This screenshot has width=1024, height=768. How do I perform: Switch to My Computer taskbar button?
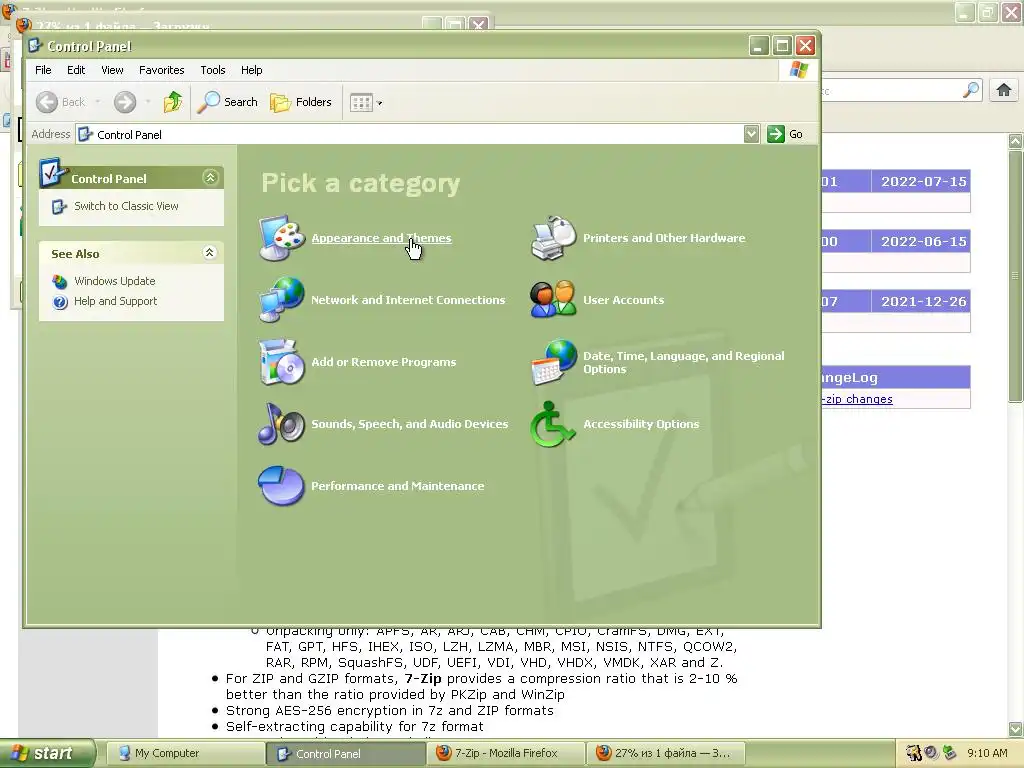coord(184,754)
